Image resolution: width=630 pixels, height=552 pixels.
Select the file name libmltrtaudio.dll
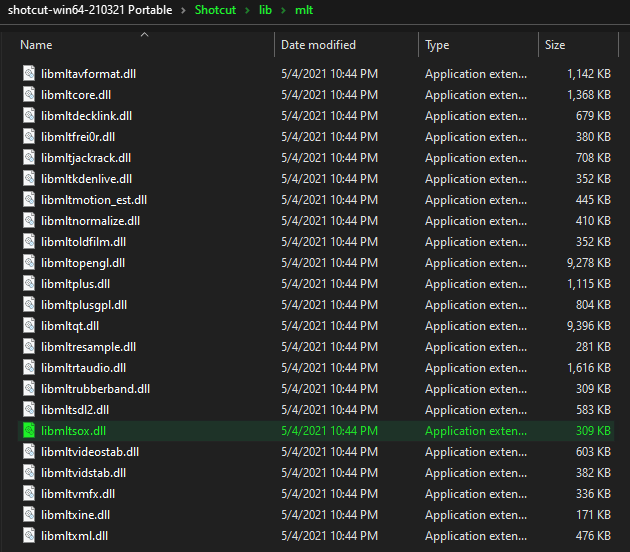pyautogui.click(x=84, y=368)
